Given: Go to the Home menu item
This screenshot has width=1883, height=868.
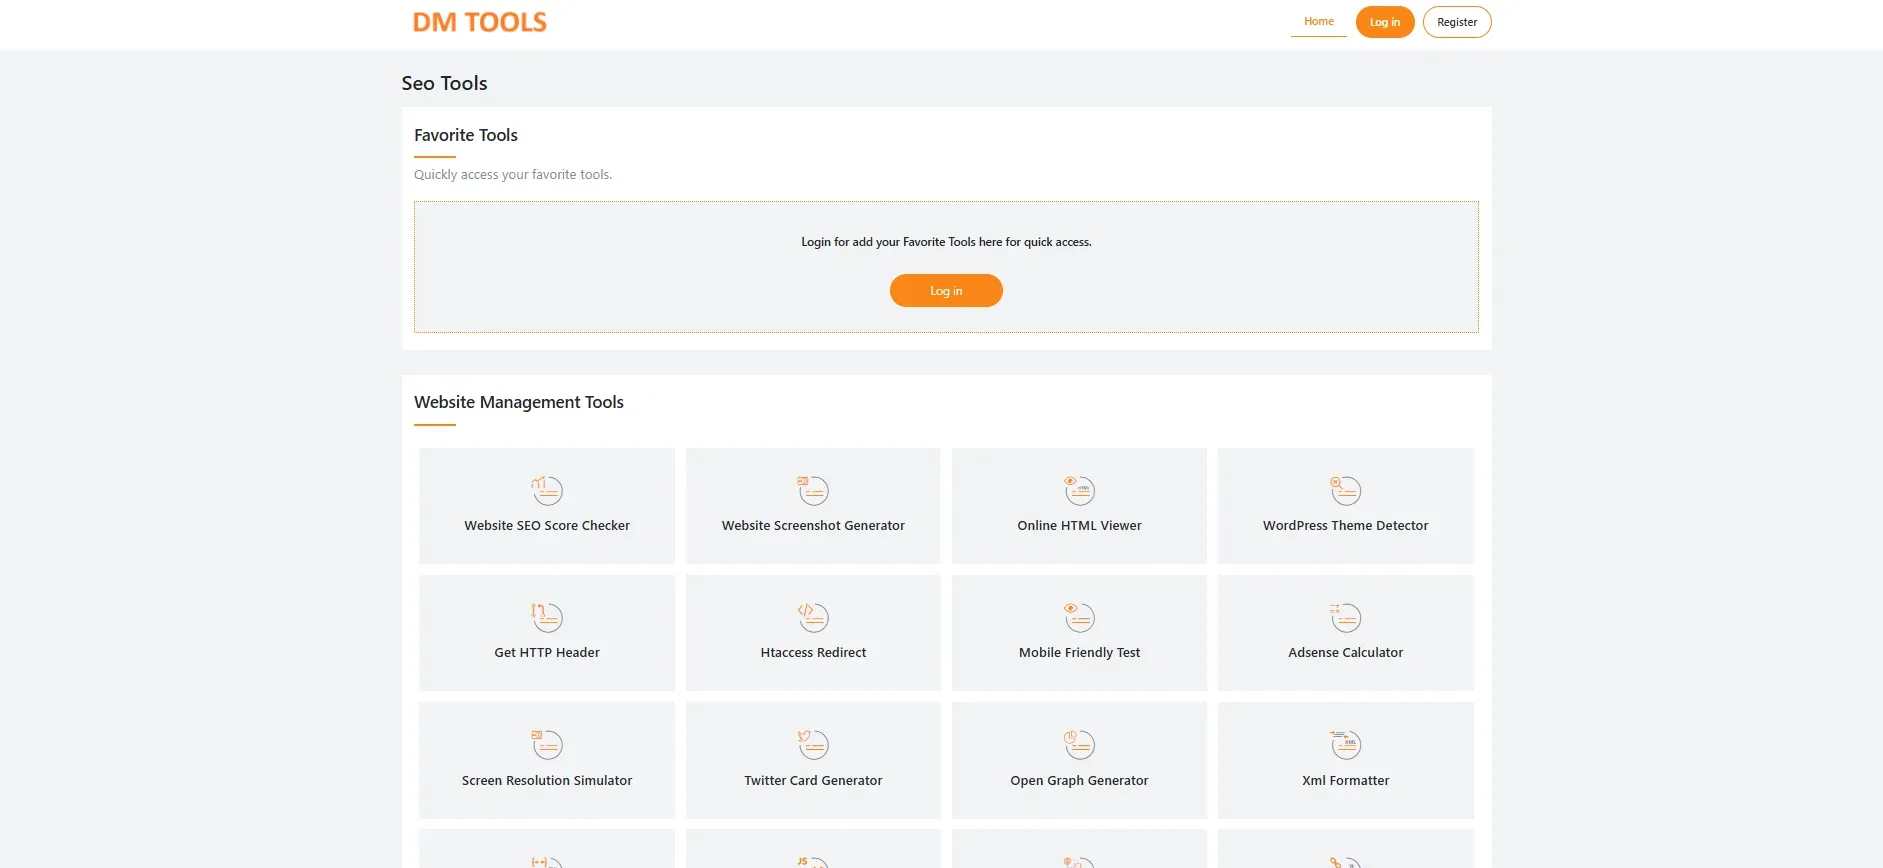Looking at the screenshot, I should 1318,21.
